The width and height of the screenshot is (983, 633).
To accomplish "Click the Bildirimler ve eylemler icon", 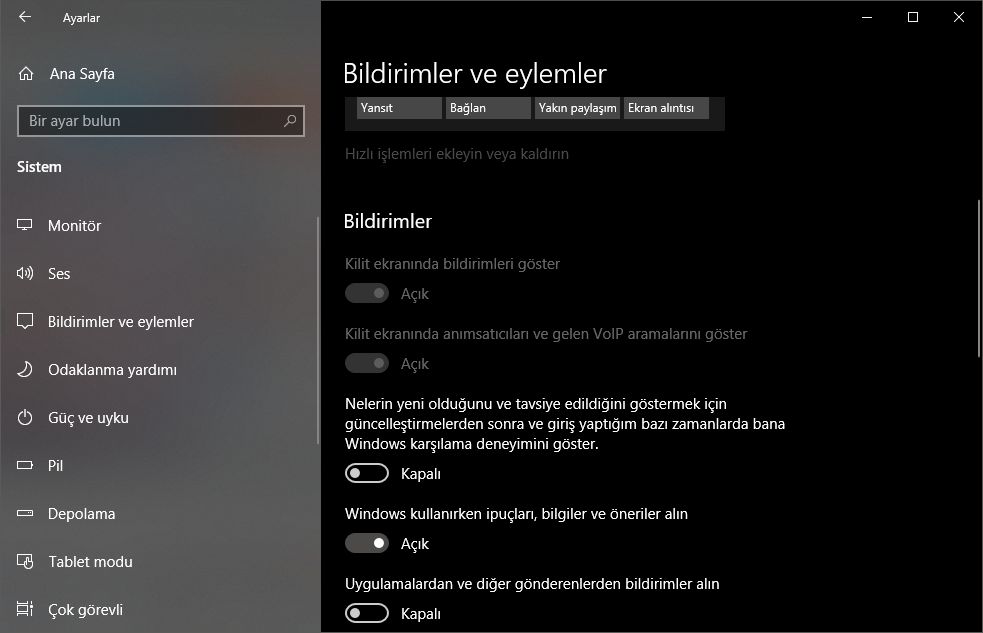I will click(x=24, y=322).
